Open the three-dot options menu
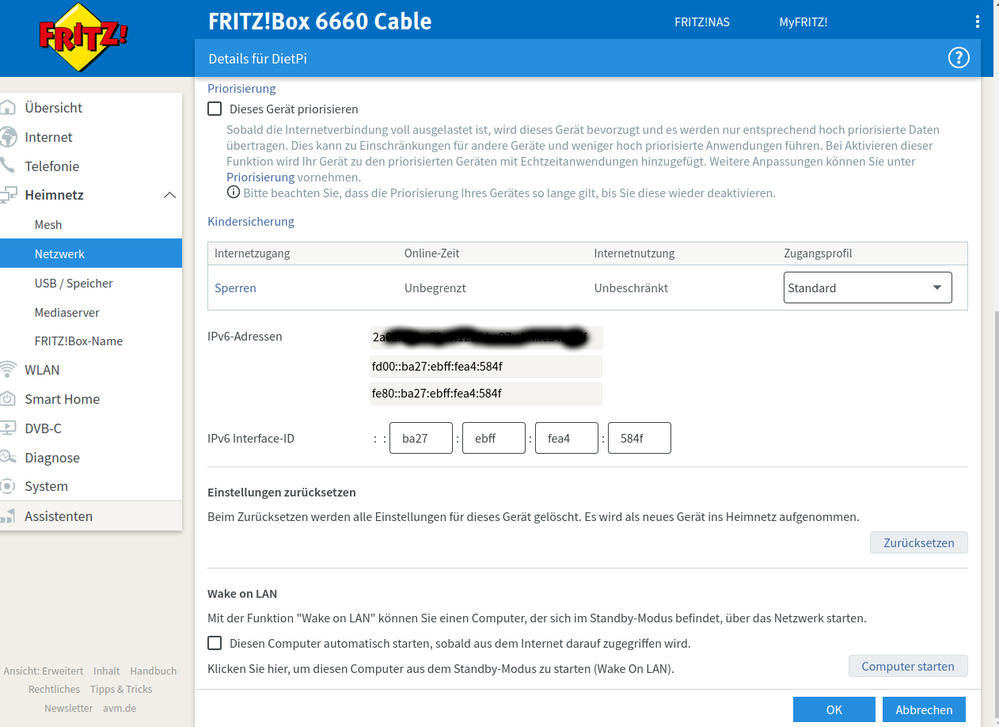The width and height of the screenshot is (999, 727). (977, 22)
